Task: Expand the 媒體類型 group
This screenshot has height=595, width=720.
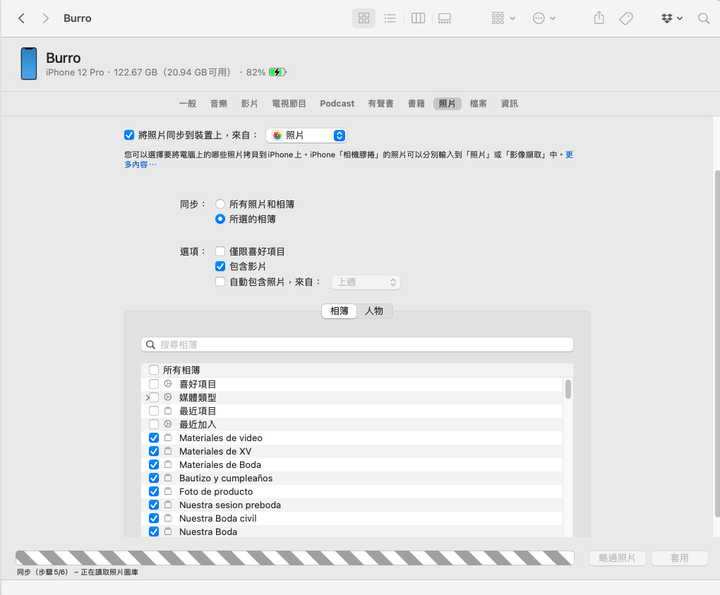Action: [147, 398]
